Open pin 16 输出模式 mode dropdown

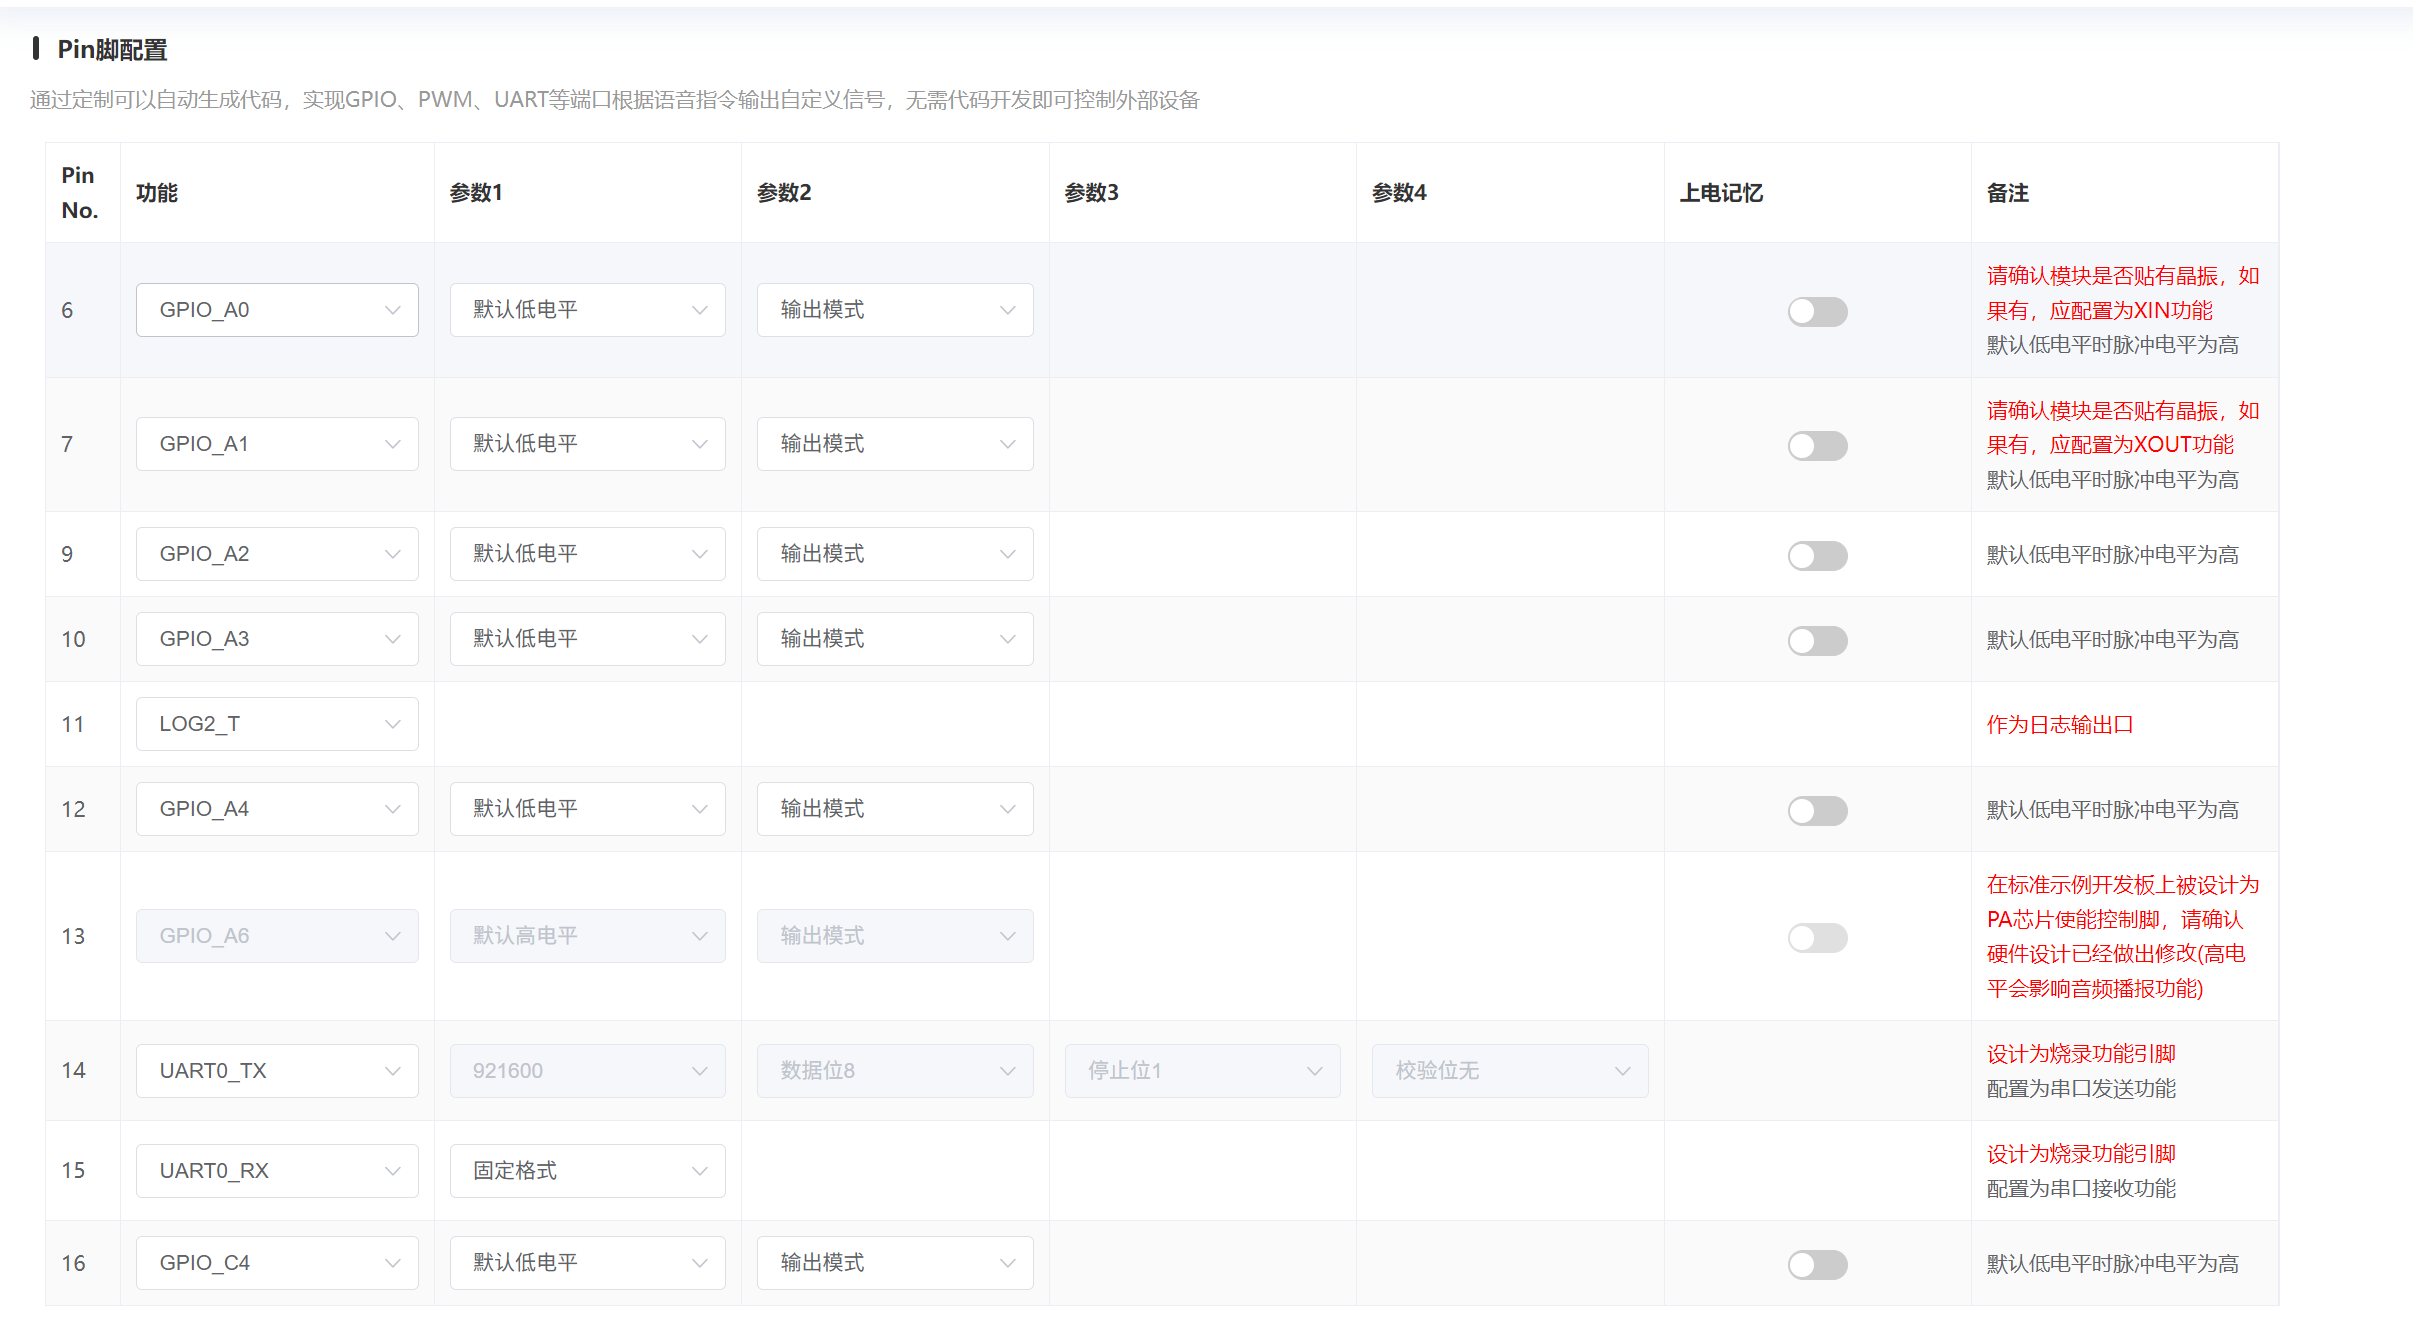[894, 1263]
